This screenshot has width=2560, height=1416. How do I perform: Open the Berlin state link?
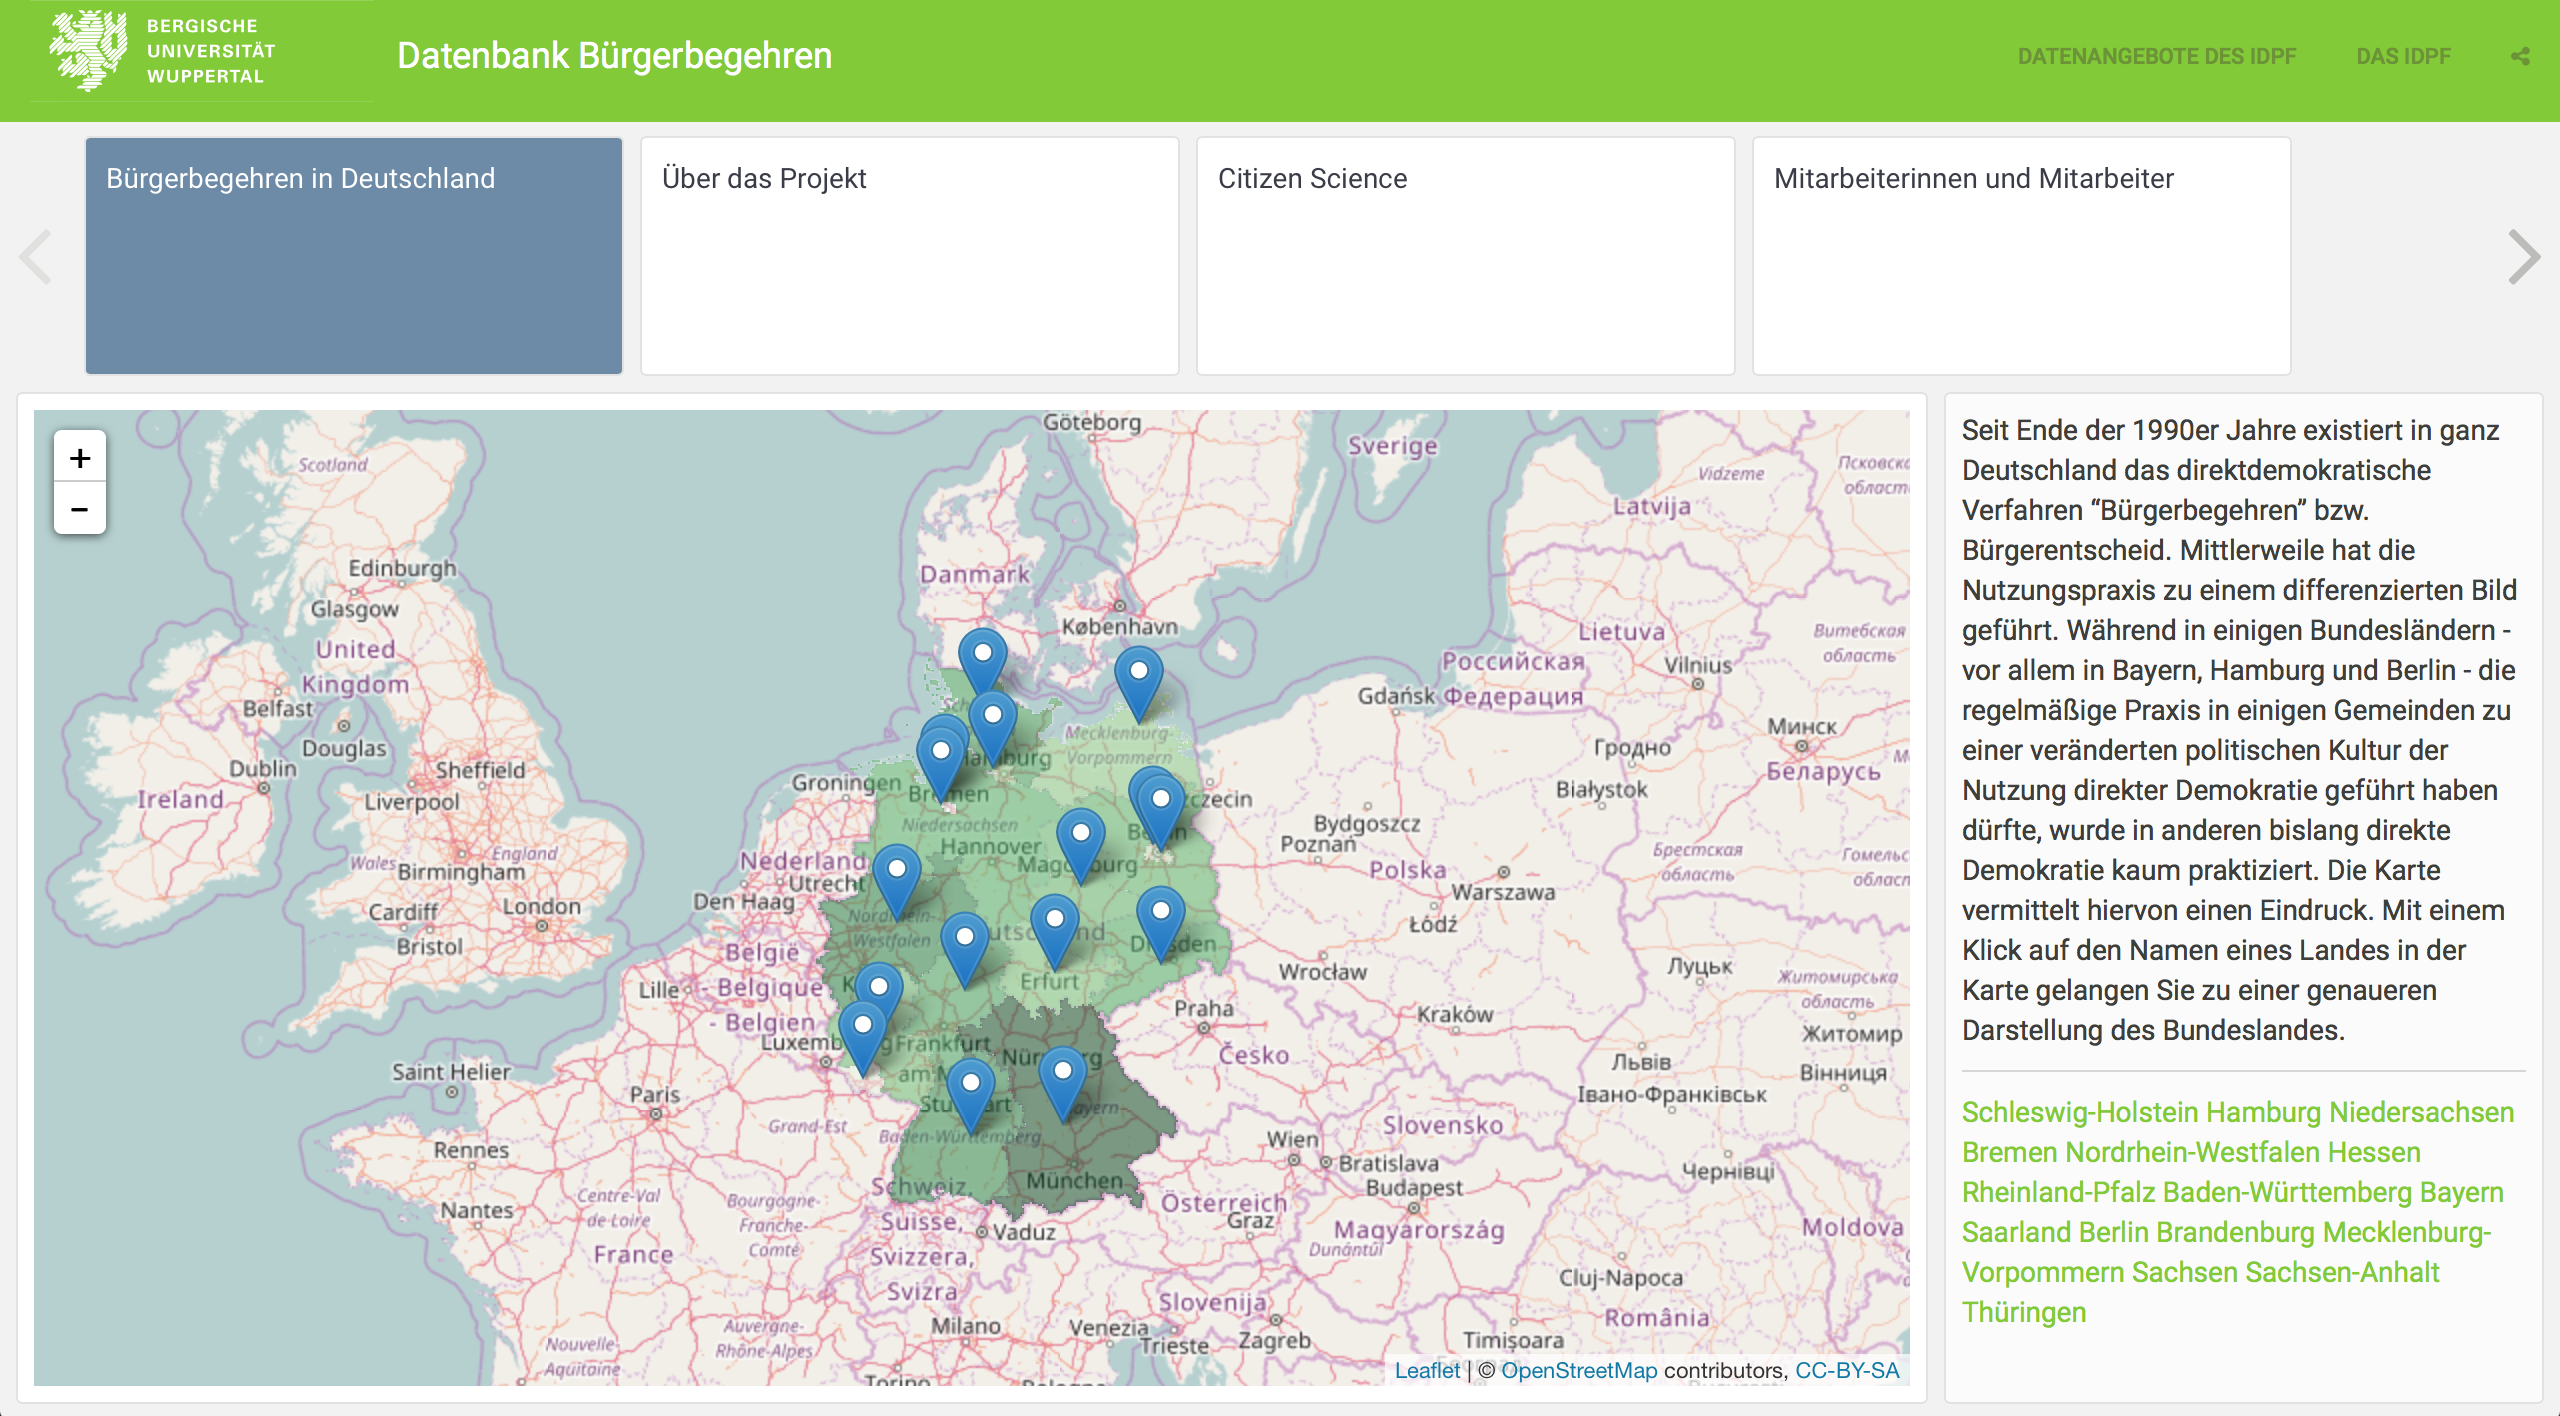tap(2114, 1232)
